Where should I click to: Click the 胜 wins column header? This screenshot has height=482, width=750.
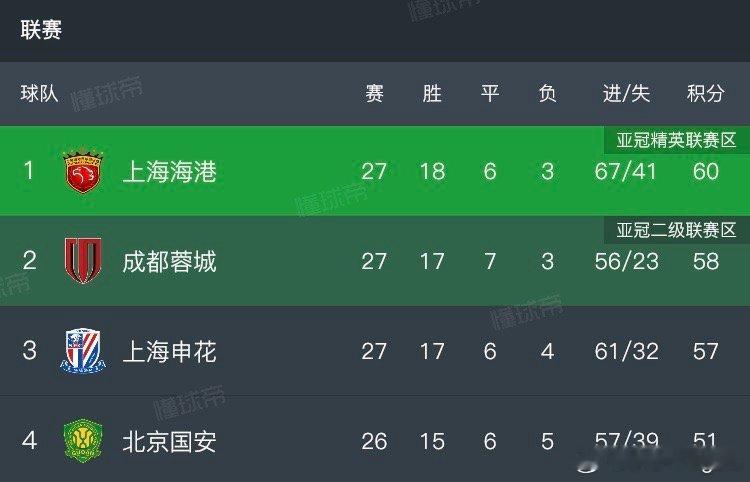pyautogui.click(x=432, y=94)
